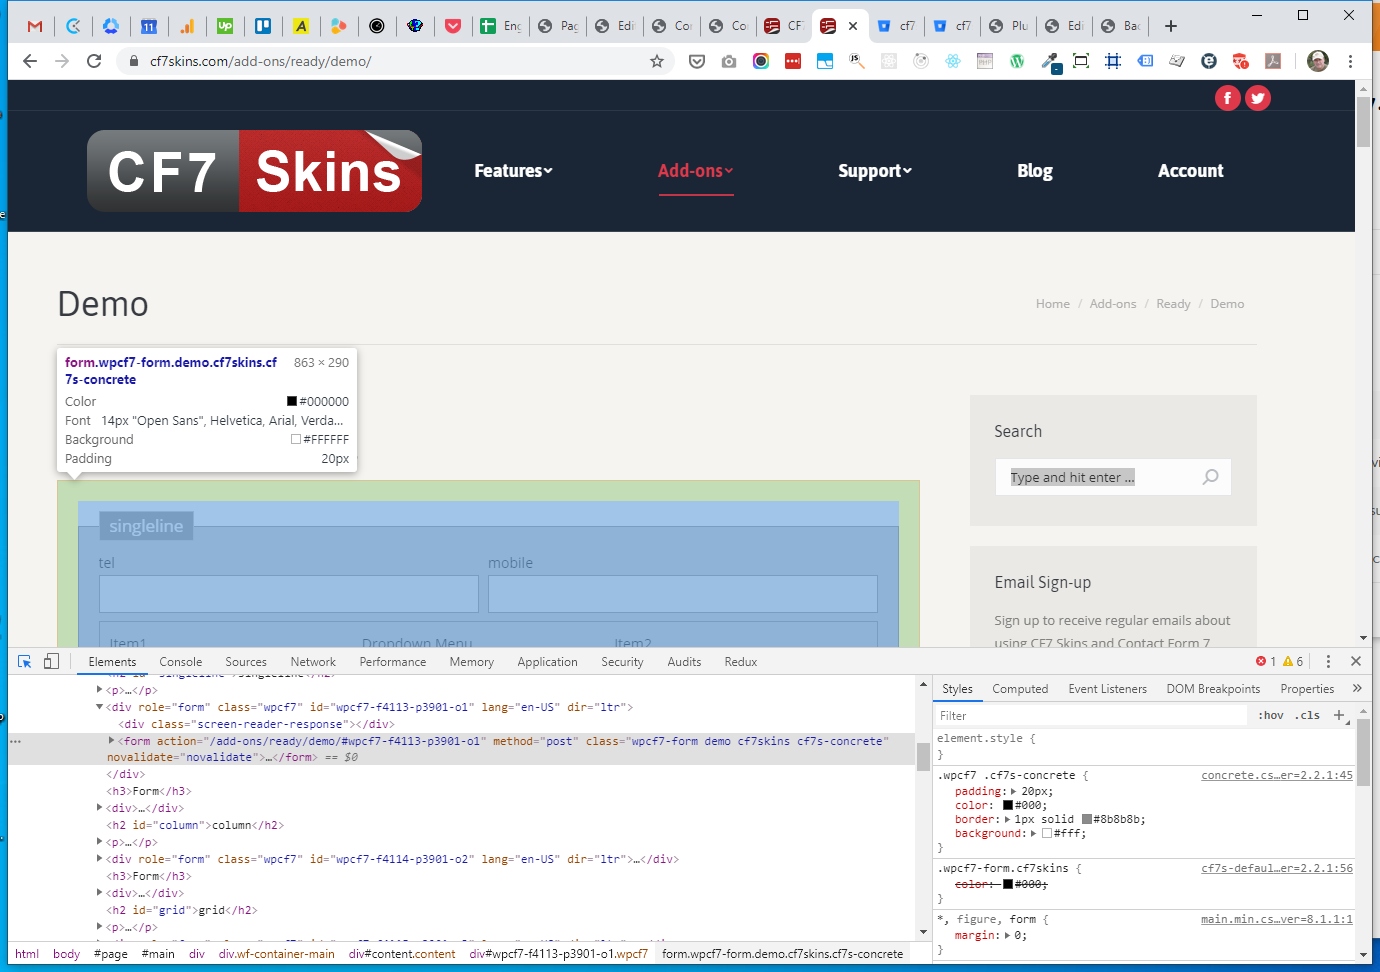Toggle the .cls class editor
The height and width of the screenshot is (972, 1380).
click(1308, 716)
